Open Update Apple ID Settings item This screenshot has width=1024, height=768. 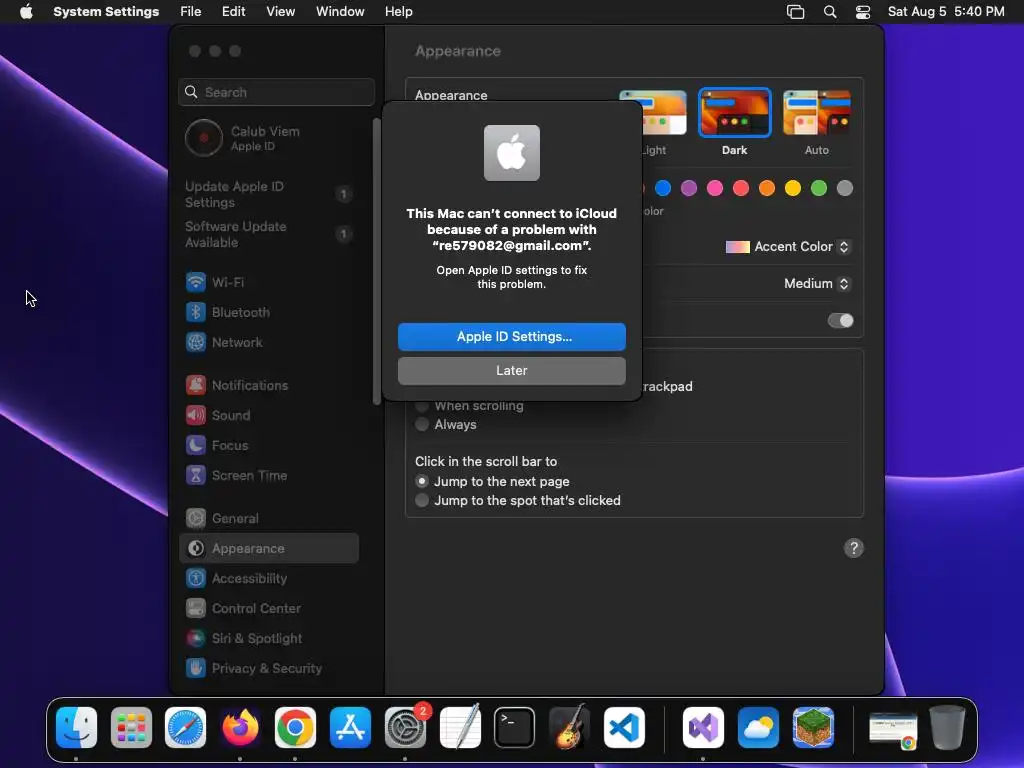(268, 194)
